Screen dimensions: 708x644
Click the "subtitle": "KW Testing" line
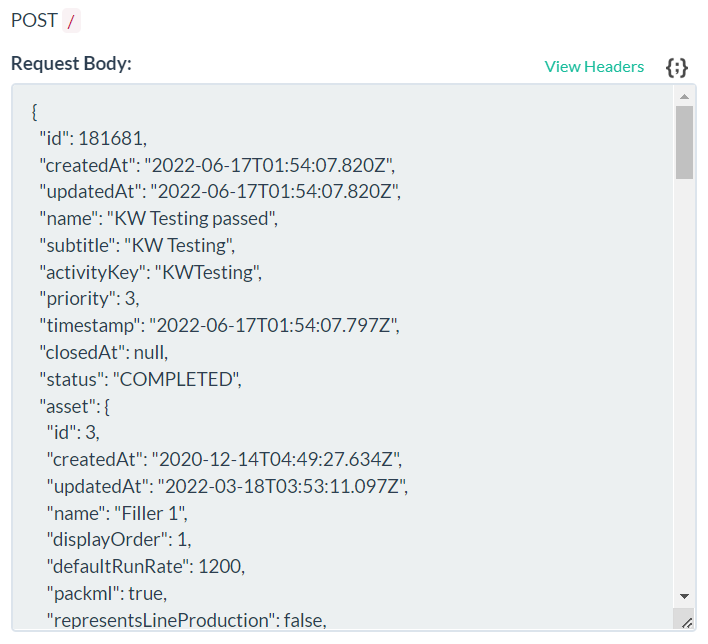tap(137, 244)
